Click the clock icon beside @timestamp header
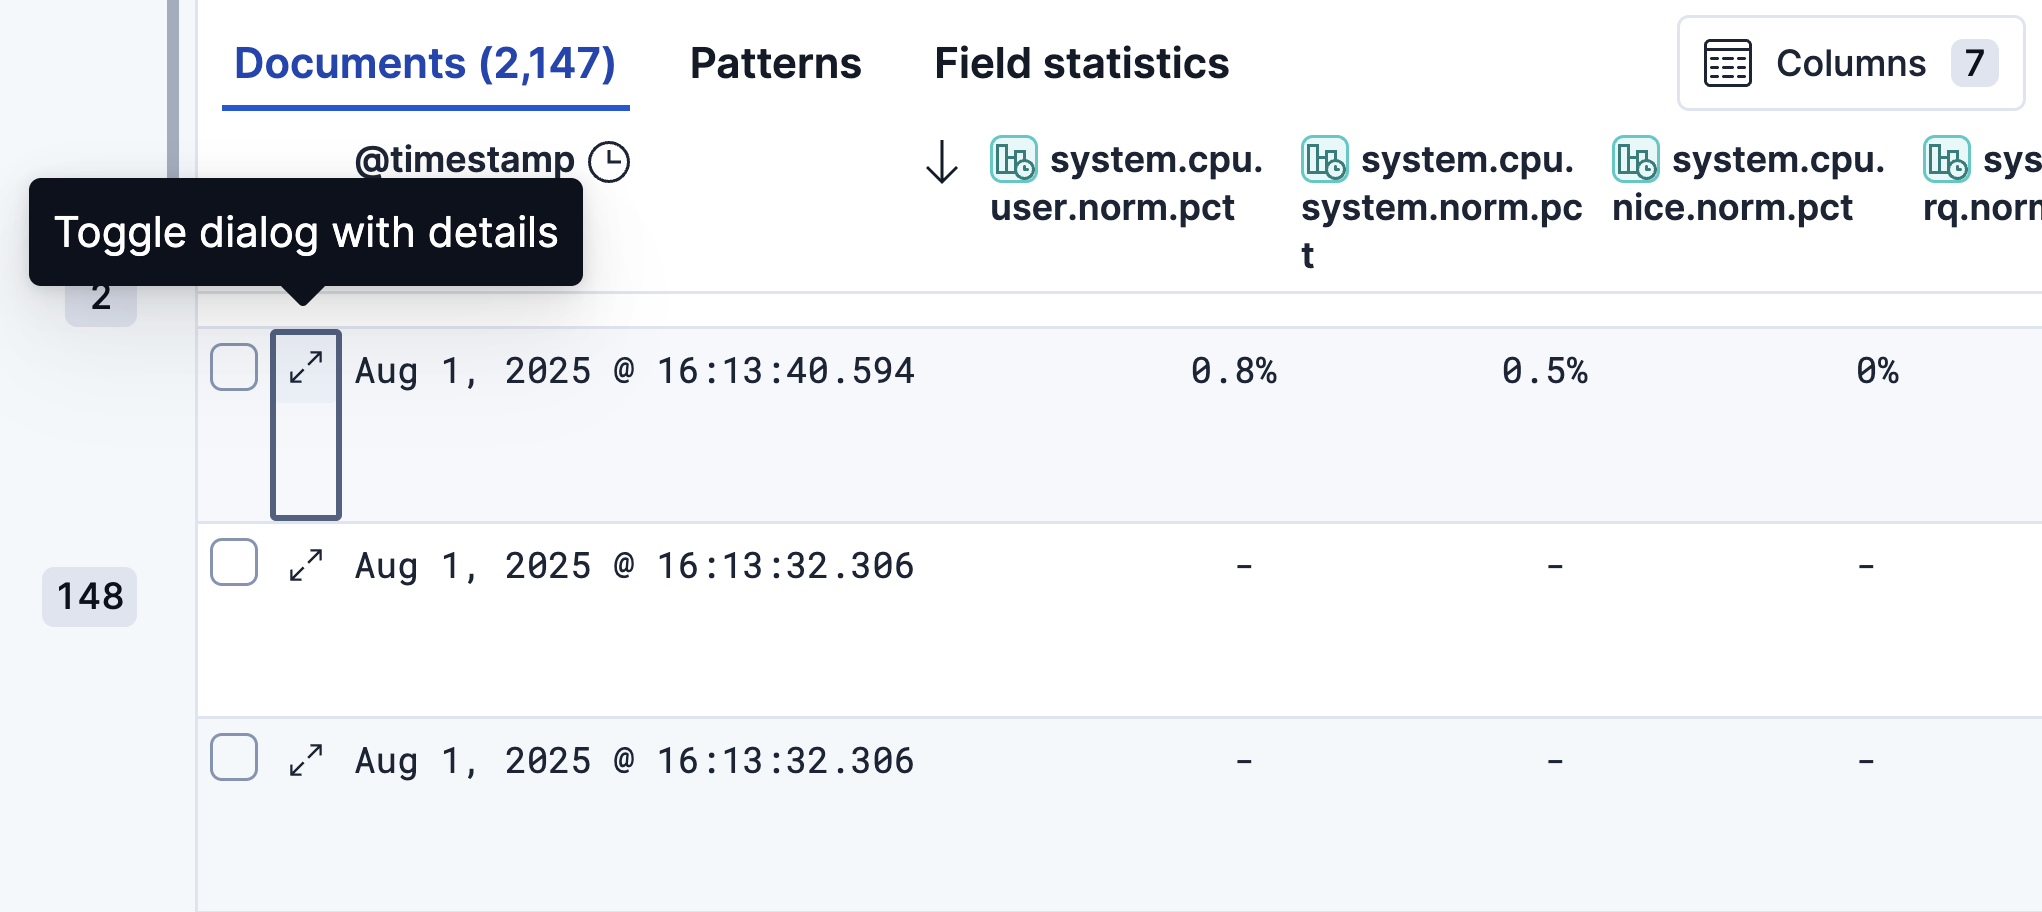The height and width of the screenshot is (912, 2042). [610, 161]
